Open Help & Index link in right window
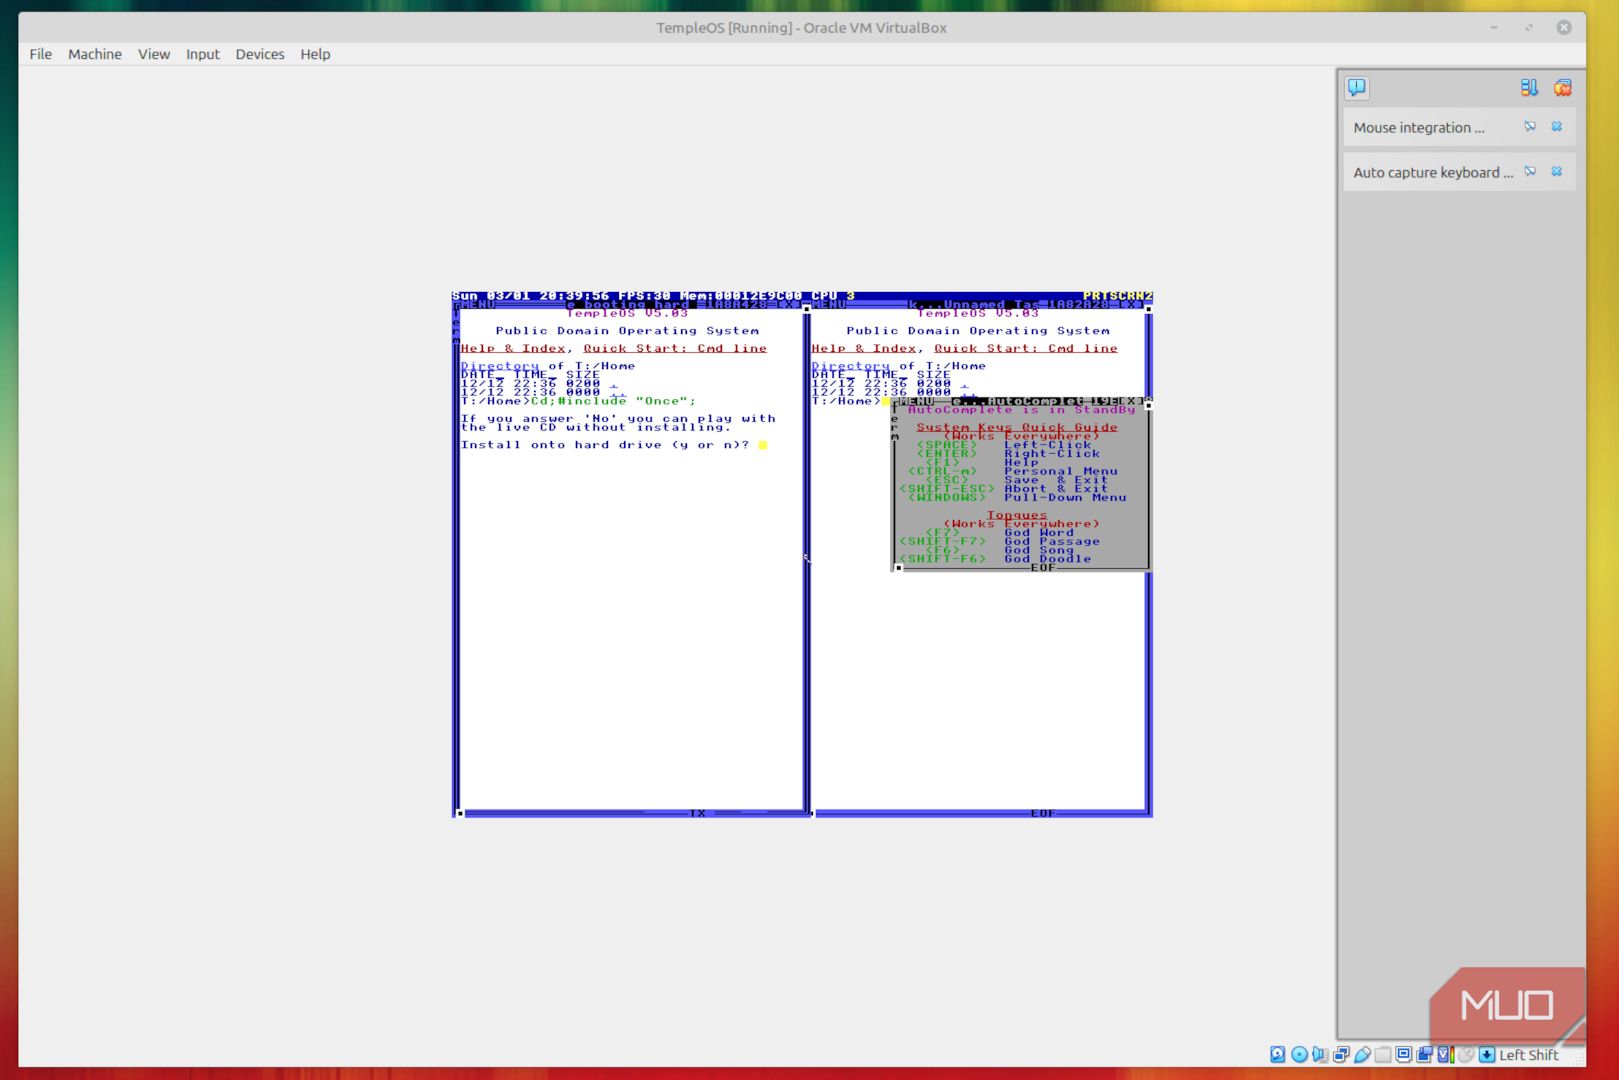This screenshot has height=1080, width=1619. click(864, 348)
